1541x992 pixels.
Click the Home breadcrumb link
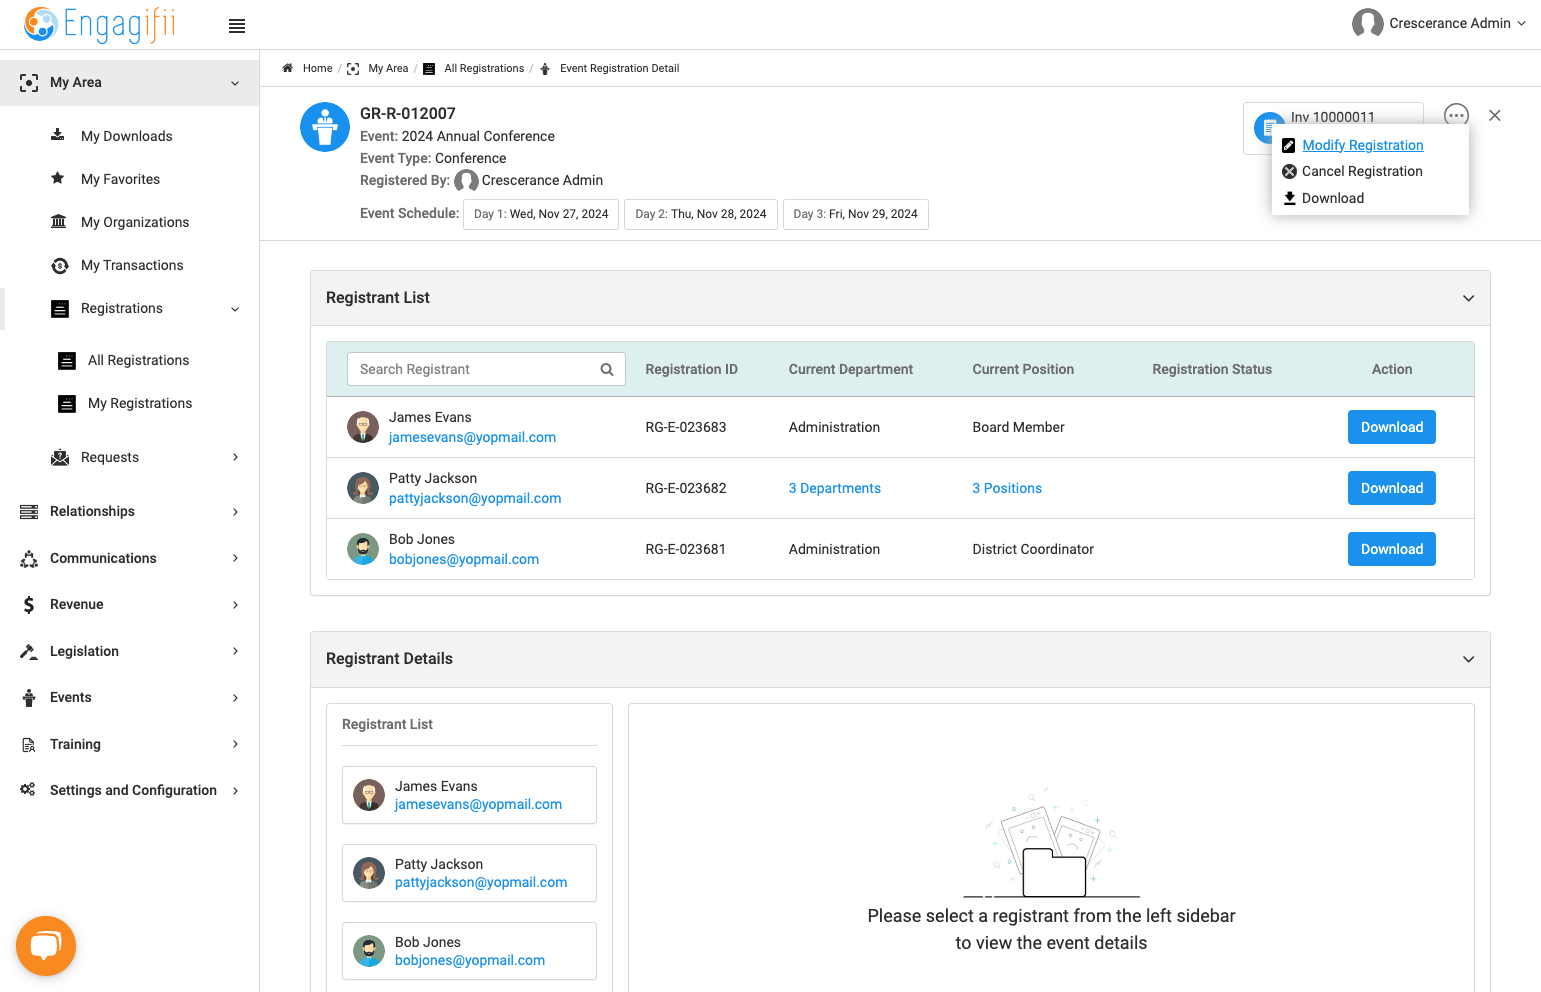[317, 68]
